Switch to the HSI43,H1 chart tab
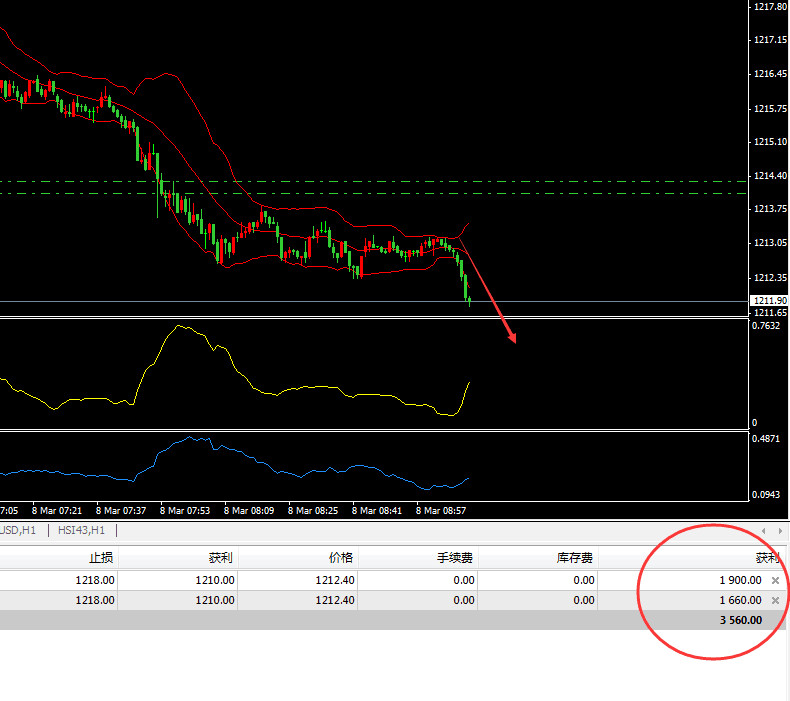The image size is (790, 701). point(81,530)
